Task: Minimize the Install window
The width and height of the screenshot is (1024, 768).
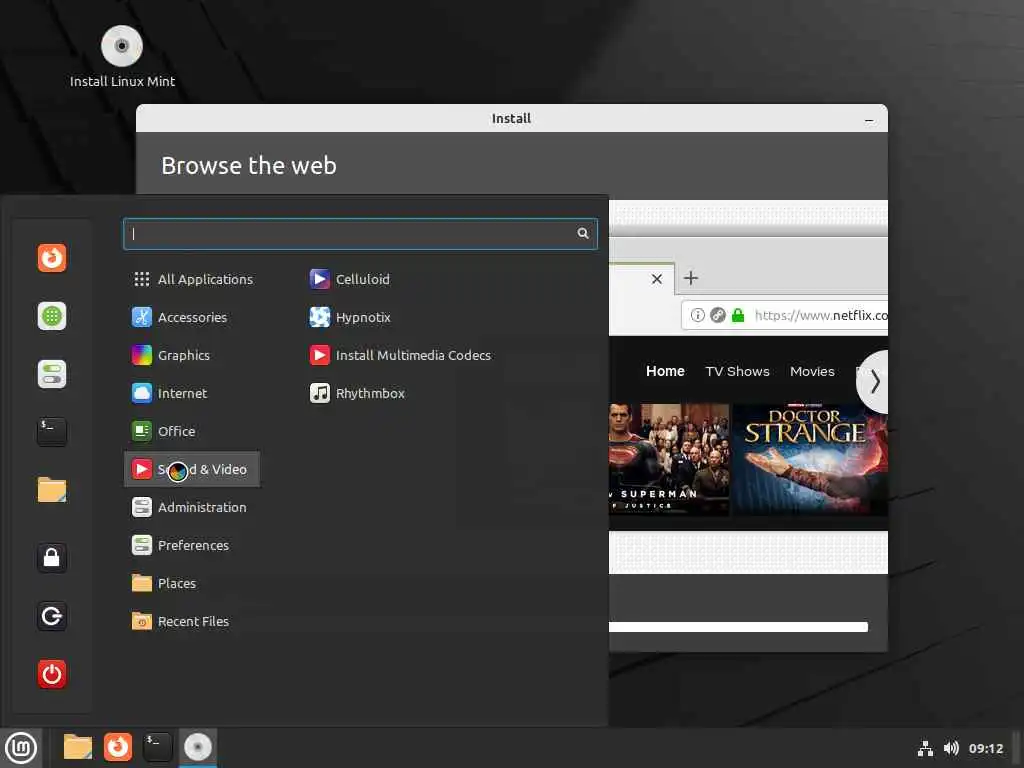Action: tap(869, 119)
